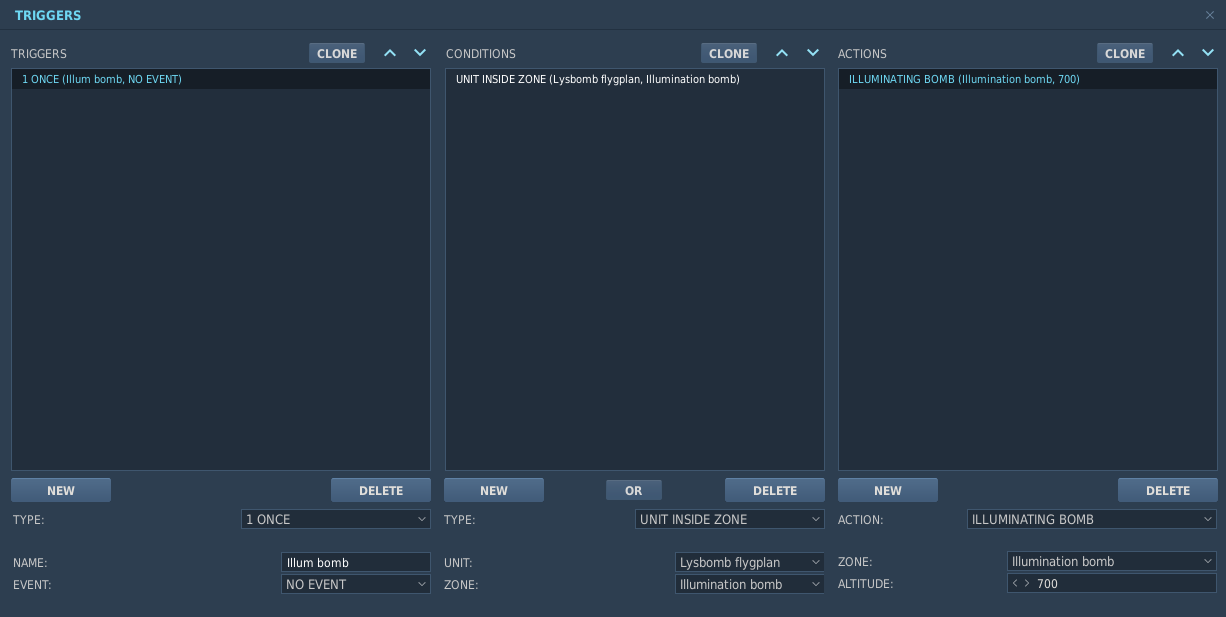1226x617 pixels.
Task: Move condition up with Conditions up arrow
Action: (x=782, y=53)
